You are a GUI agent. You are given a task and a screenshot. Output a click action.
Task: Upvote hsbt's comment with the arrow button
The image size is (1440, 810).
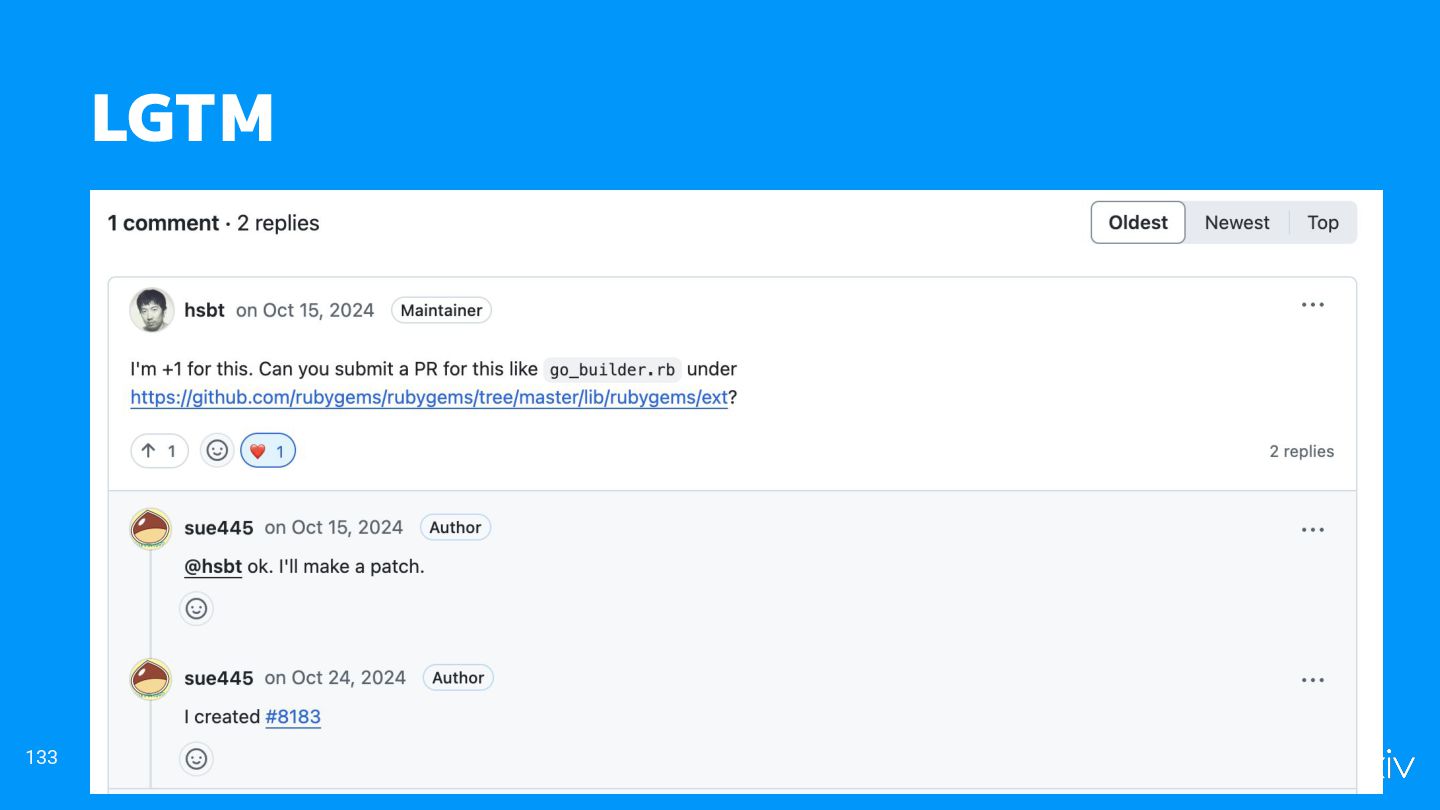pos(160,451)
